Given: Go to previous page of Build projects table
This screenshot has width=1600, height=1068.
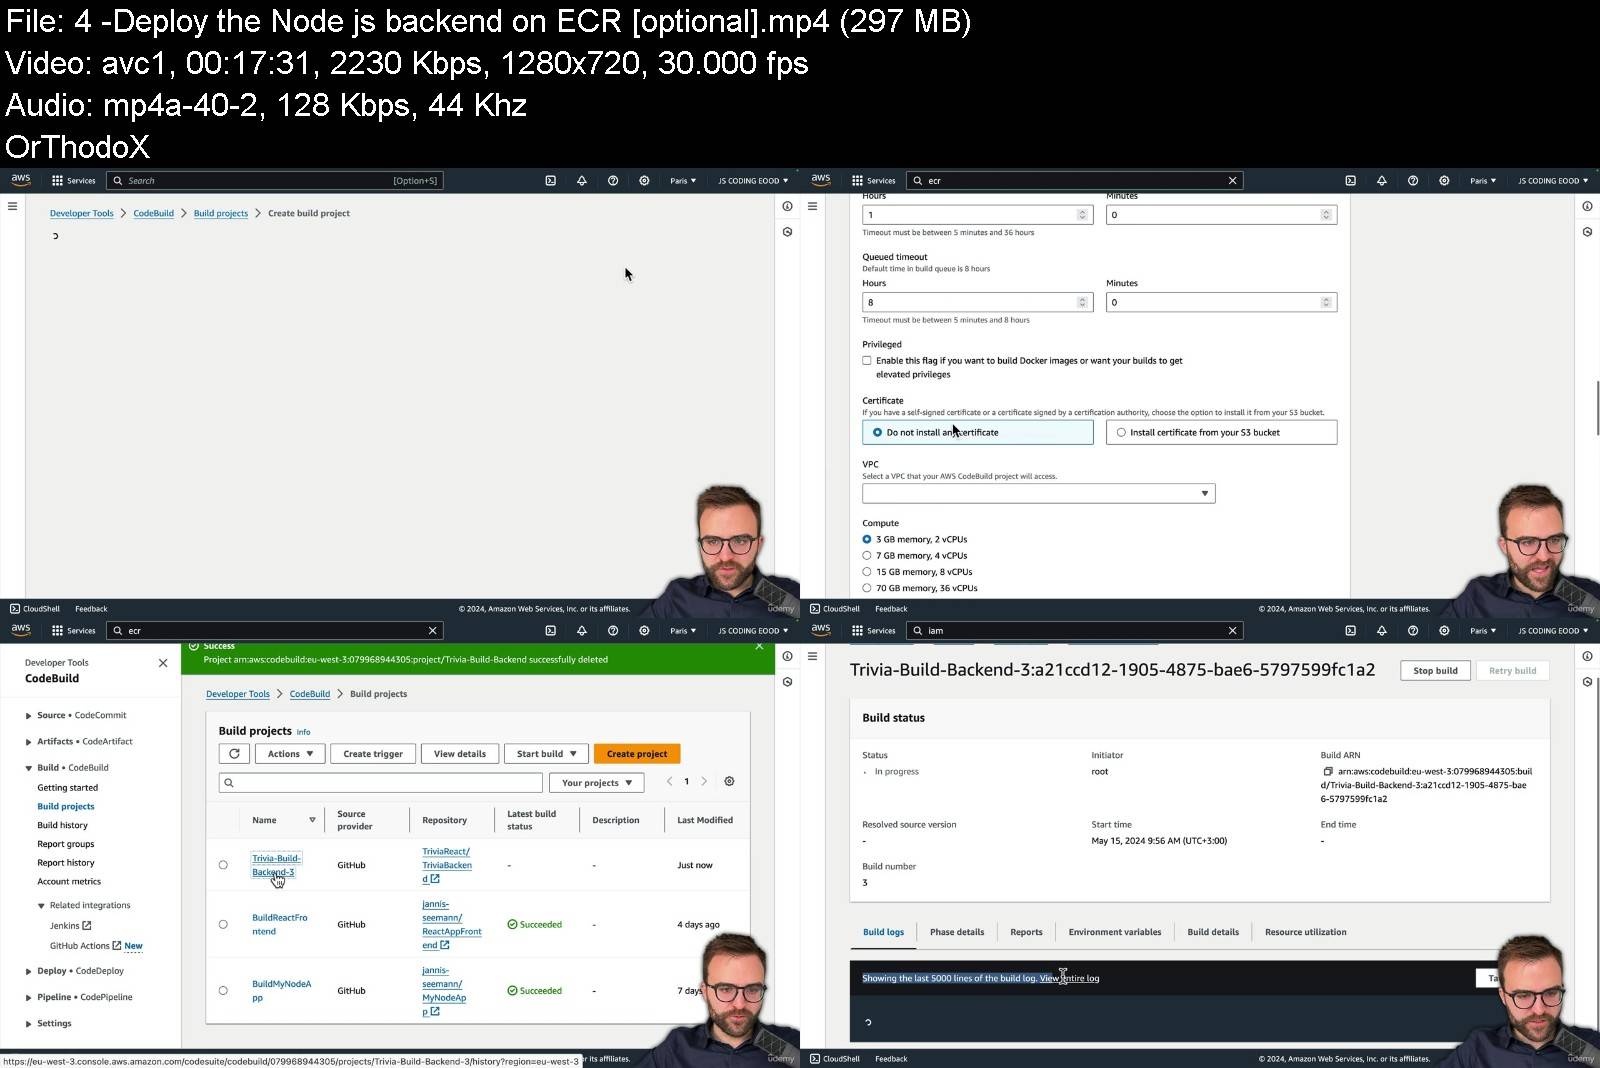Looking at the screenshot, I should click(x=669, y=781).
